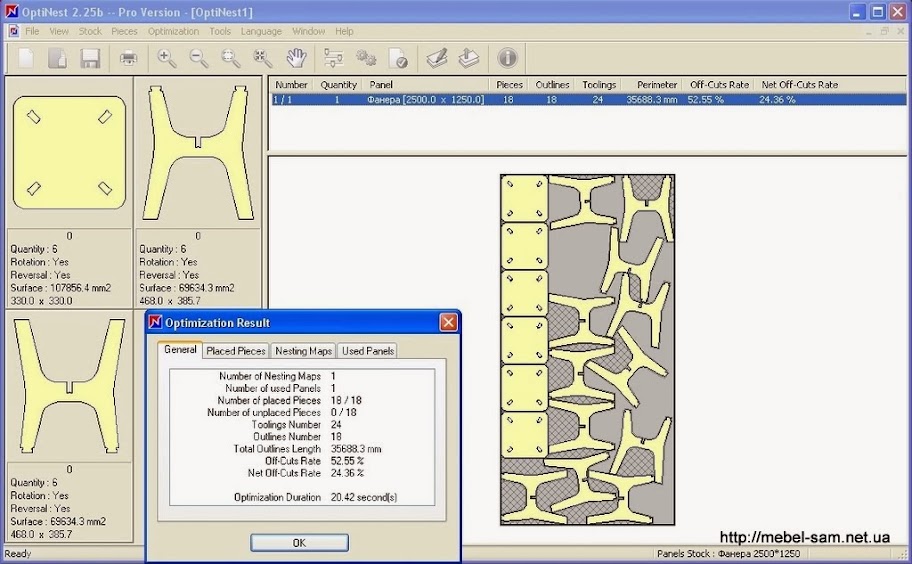This screenshot has width=912, height=564.
Task: Click the New document toolbar icon
Action: click(x=27, y=58)
